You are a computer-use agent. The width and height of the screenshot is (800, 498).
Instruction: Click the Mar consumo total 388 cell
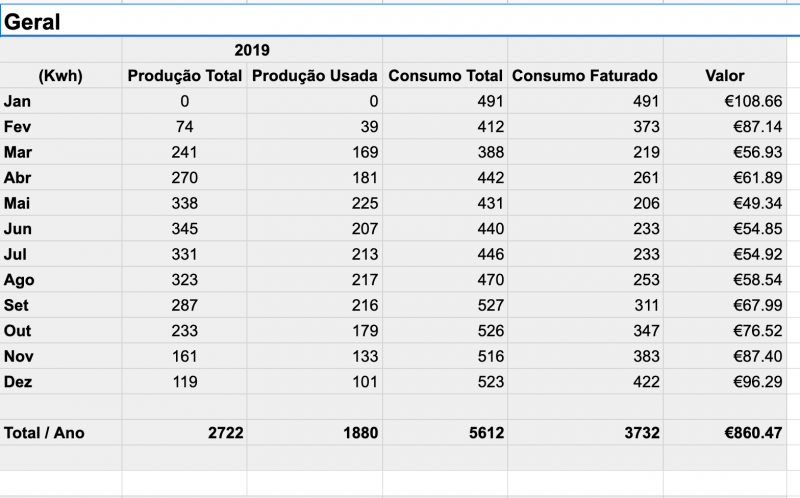[445, 152]
